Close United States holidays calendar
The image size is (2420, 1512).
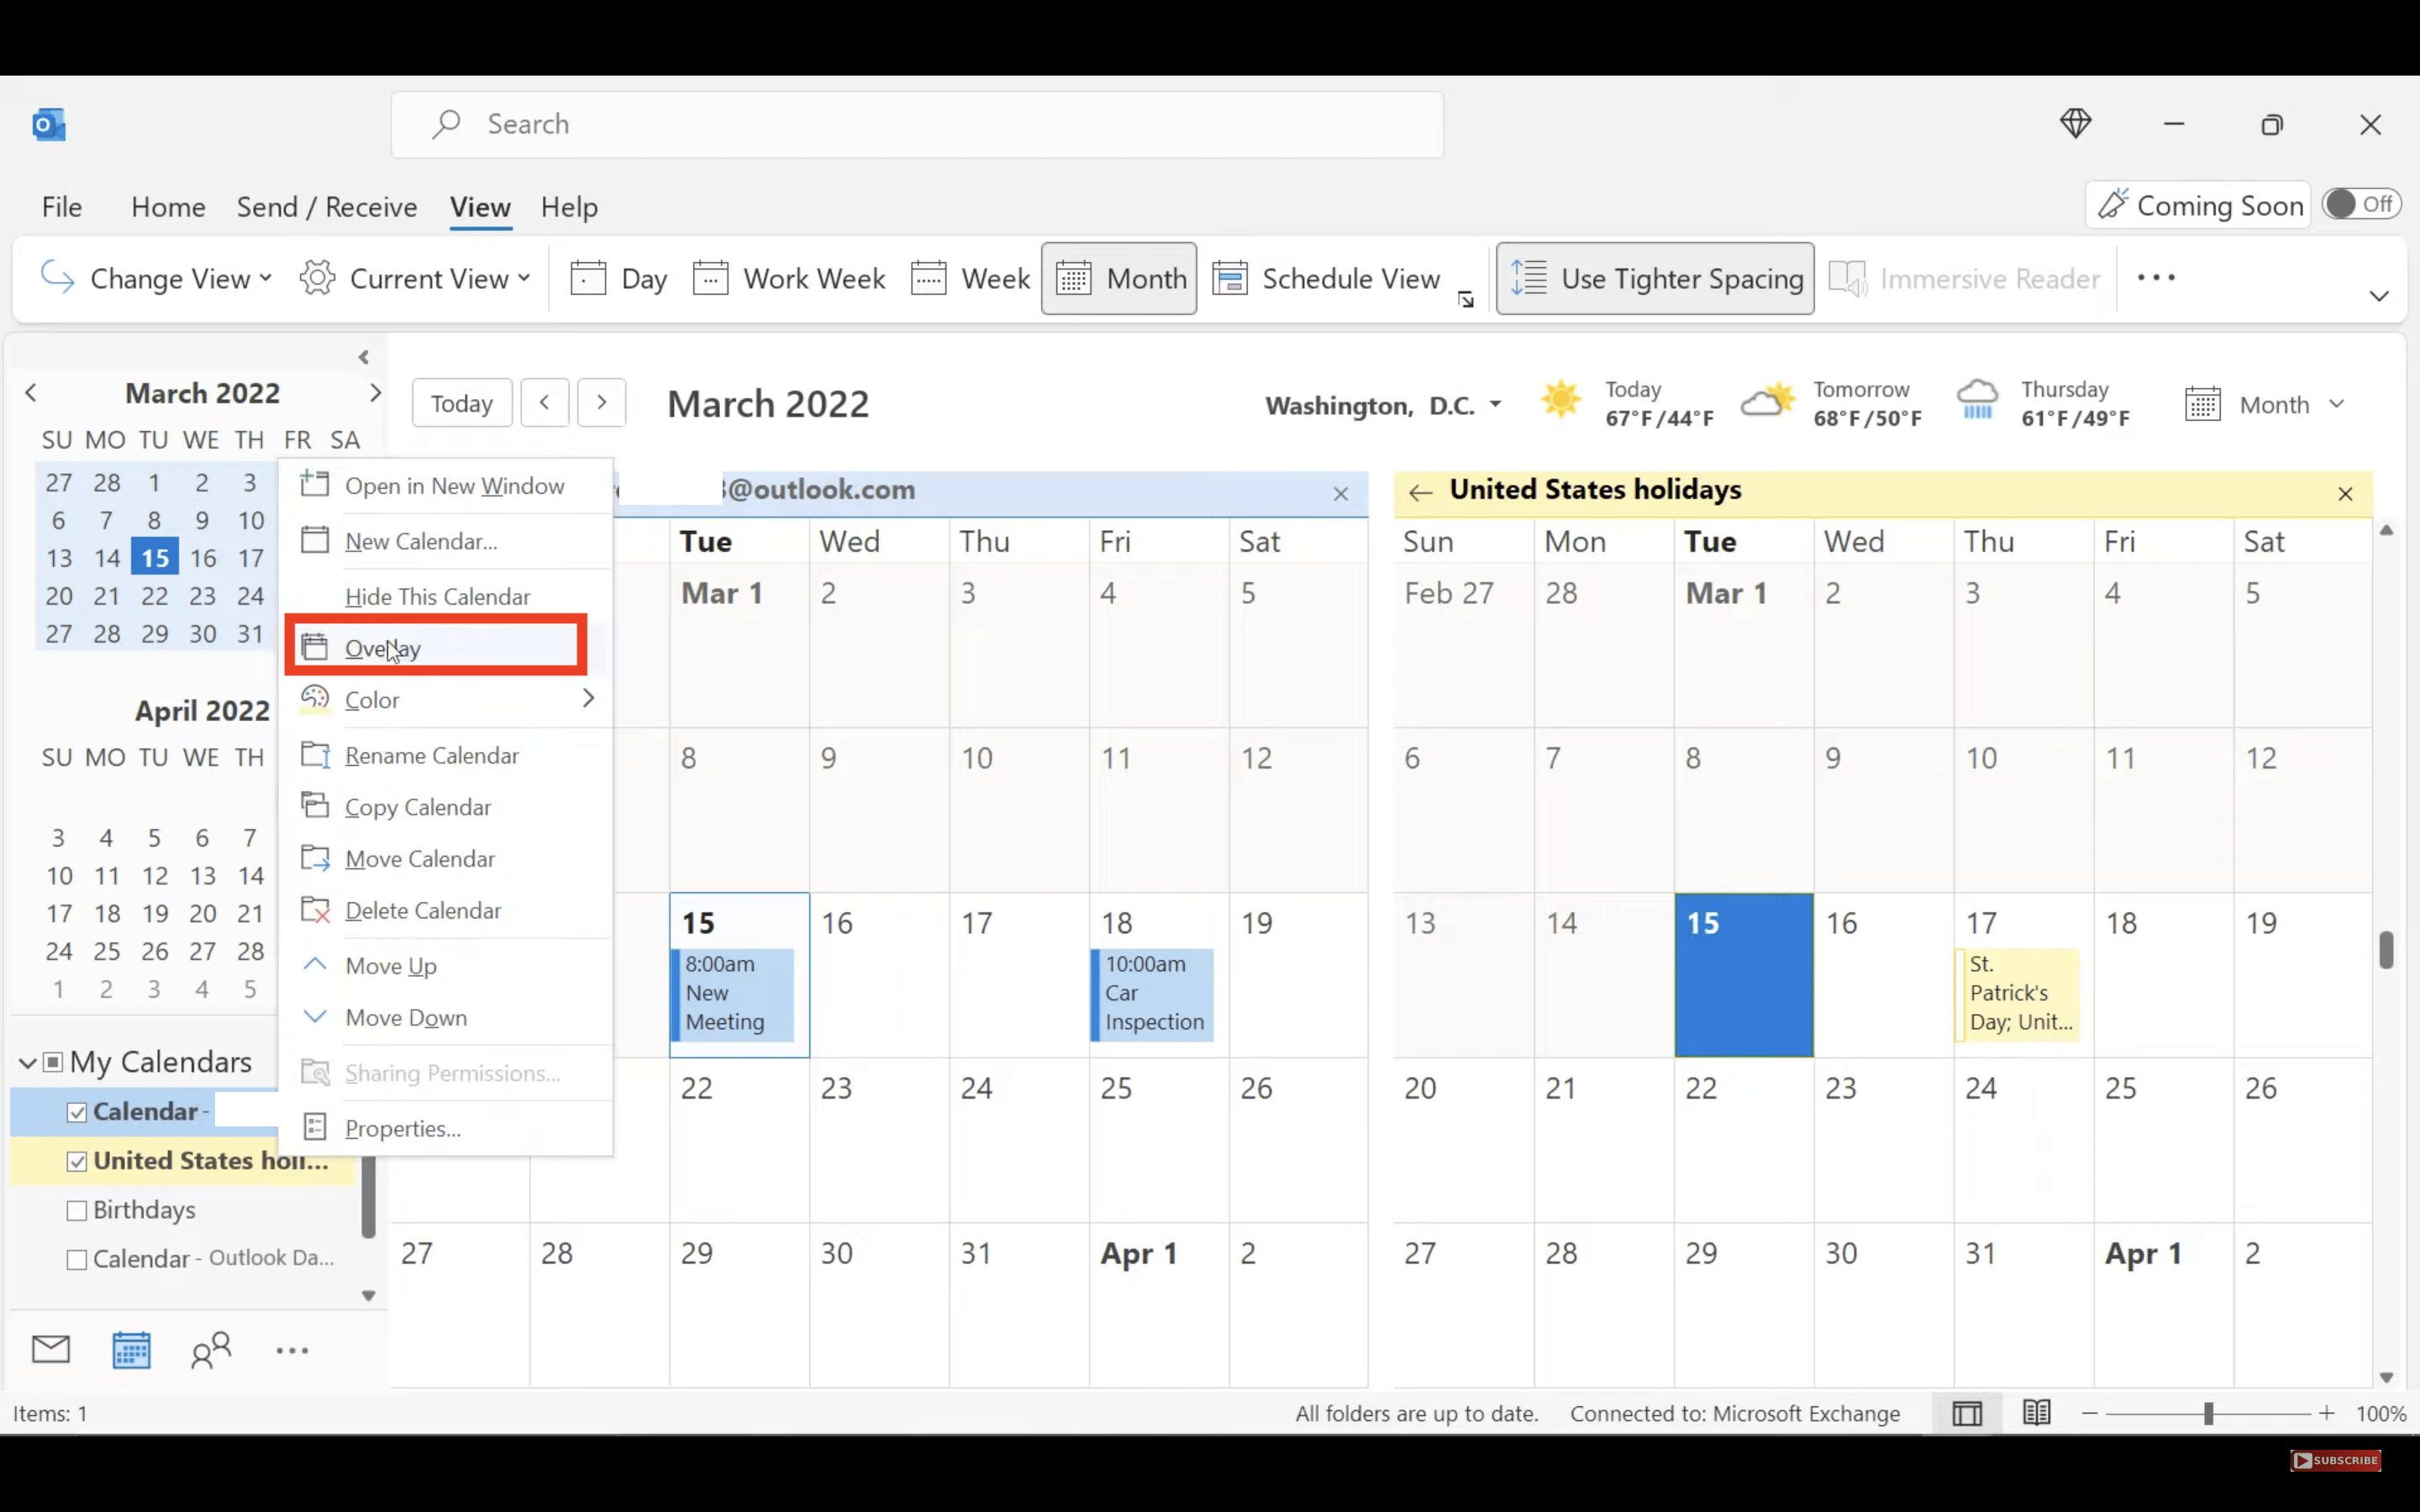point(2345,494)
